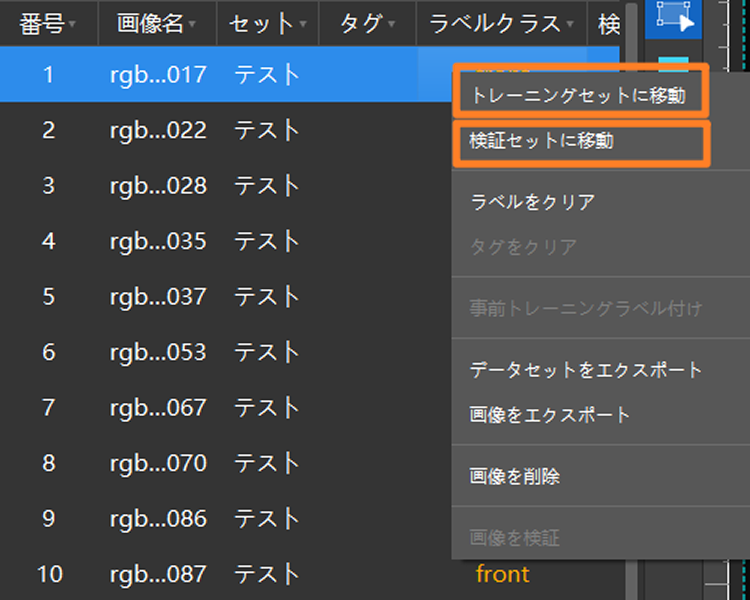750x600 pixels.
Task: Select the rectangle selection tool icon
Action: tap(673, 18)
